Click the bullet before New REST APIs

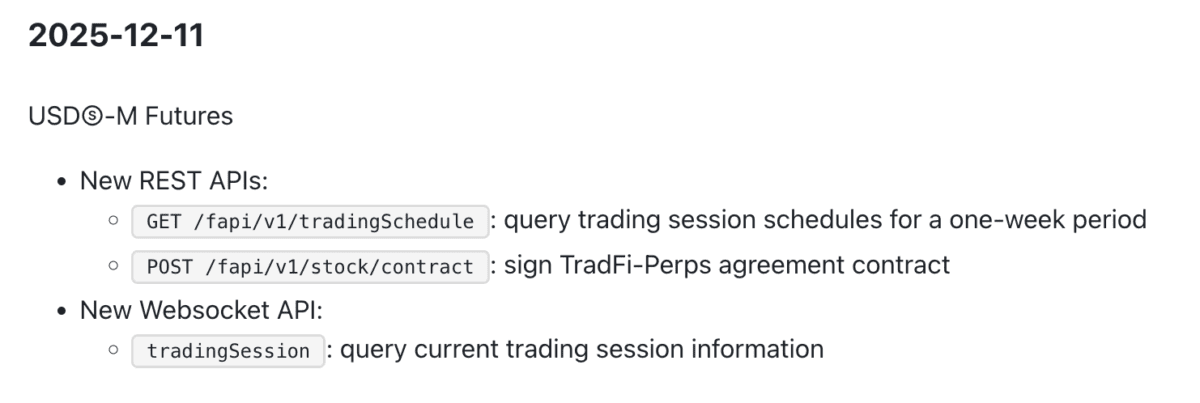coord(63,181)
